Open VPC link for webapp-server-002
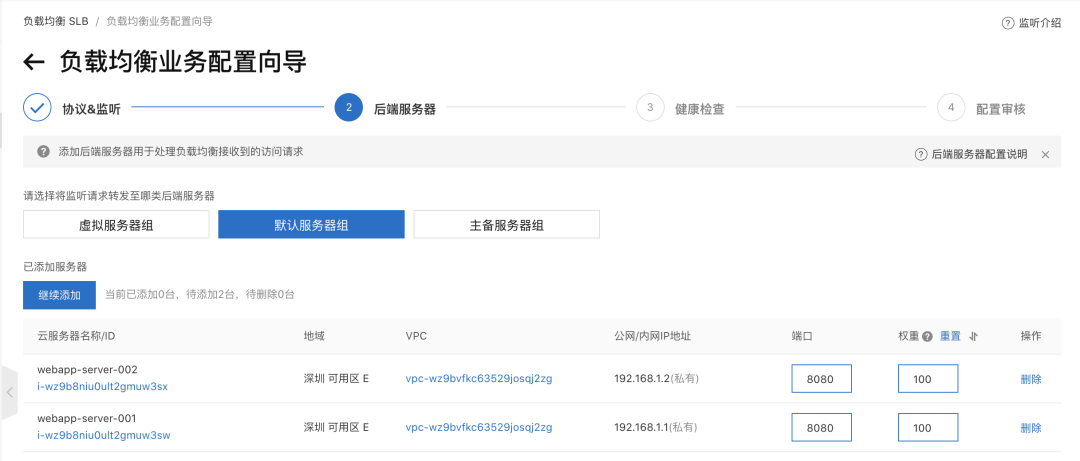Viewport: 1080px width, 461px height. [x=479, y=378]
